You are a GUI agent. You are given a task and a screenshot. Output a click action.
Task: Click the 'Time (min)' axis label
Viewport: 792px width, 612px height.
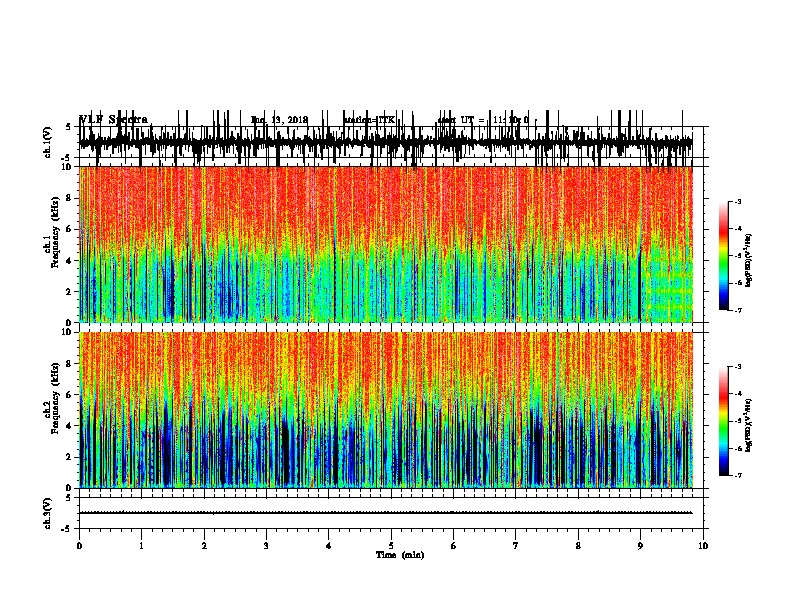[x=400, y=555]
